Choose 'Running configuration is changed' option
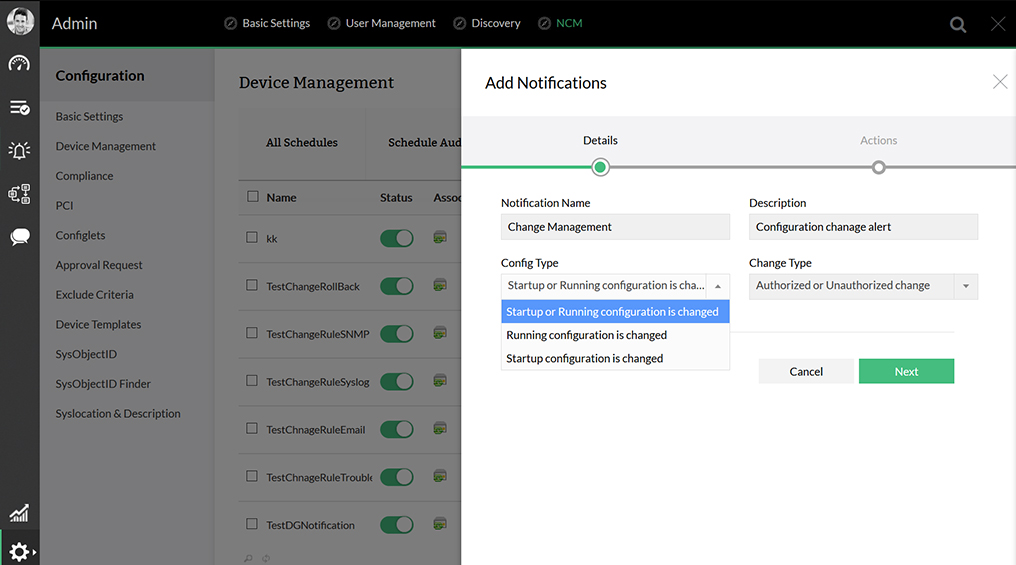The width and height of the screenshot is (1016, 565). coord(586,335)
